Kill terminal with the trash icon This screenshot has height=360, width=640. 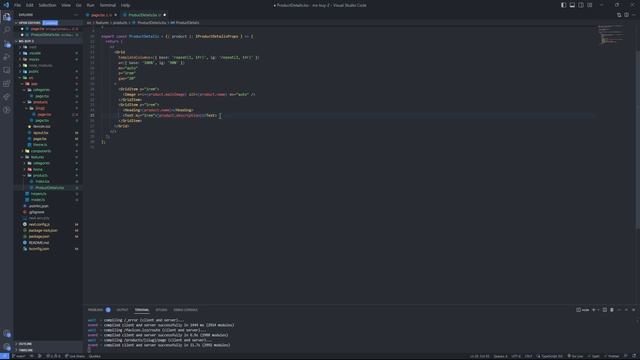coord(612,310)
